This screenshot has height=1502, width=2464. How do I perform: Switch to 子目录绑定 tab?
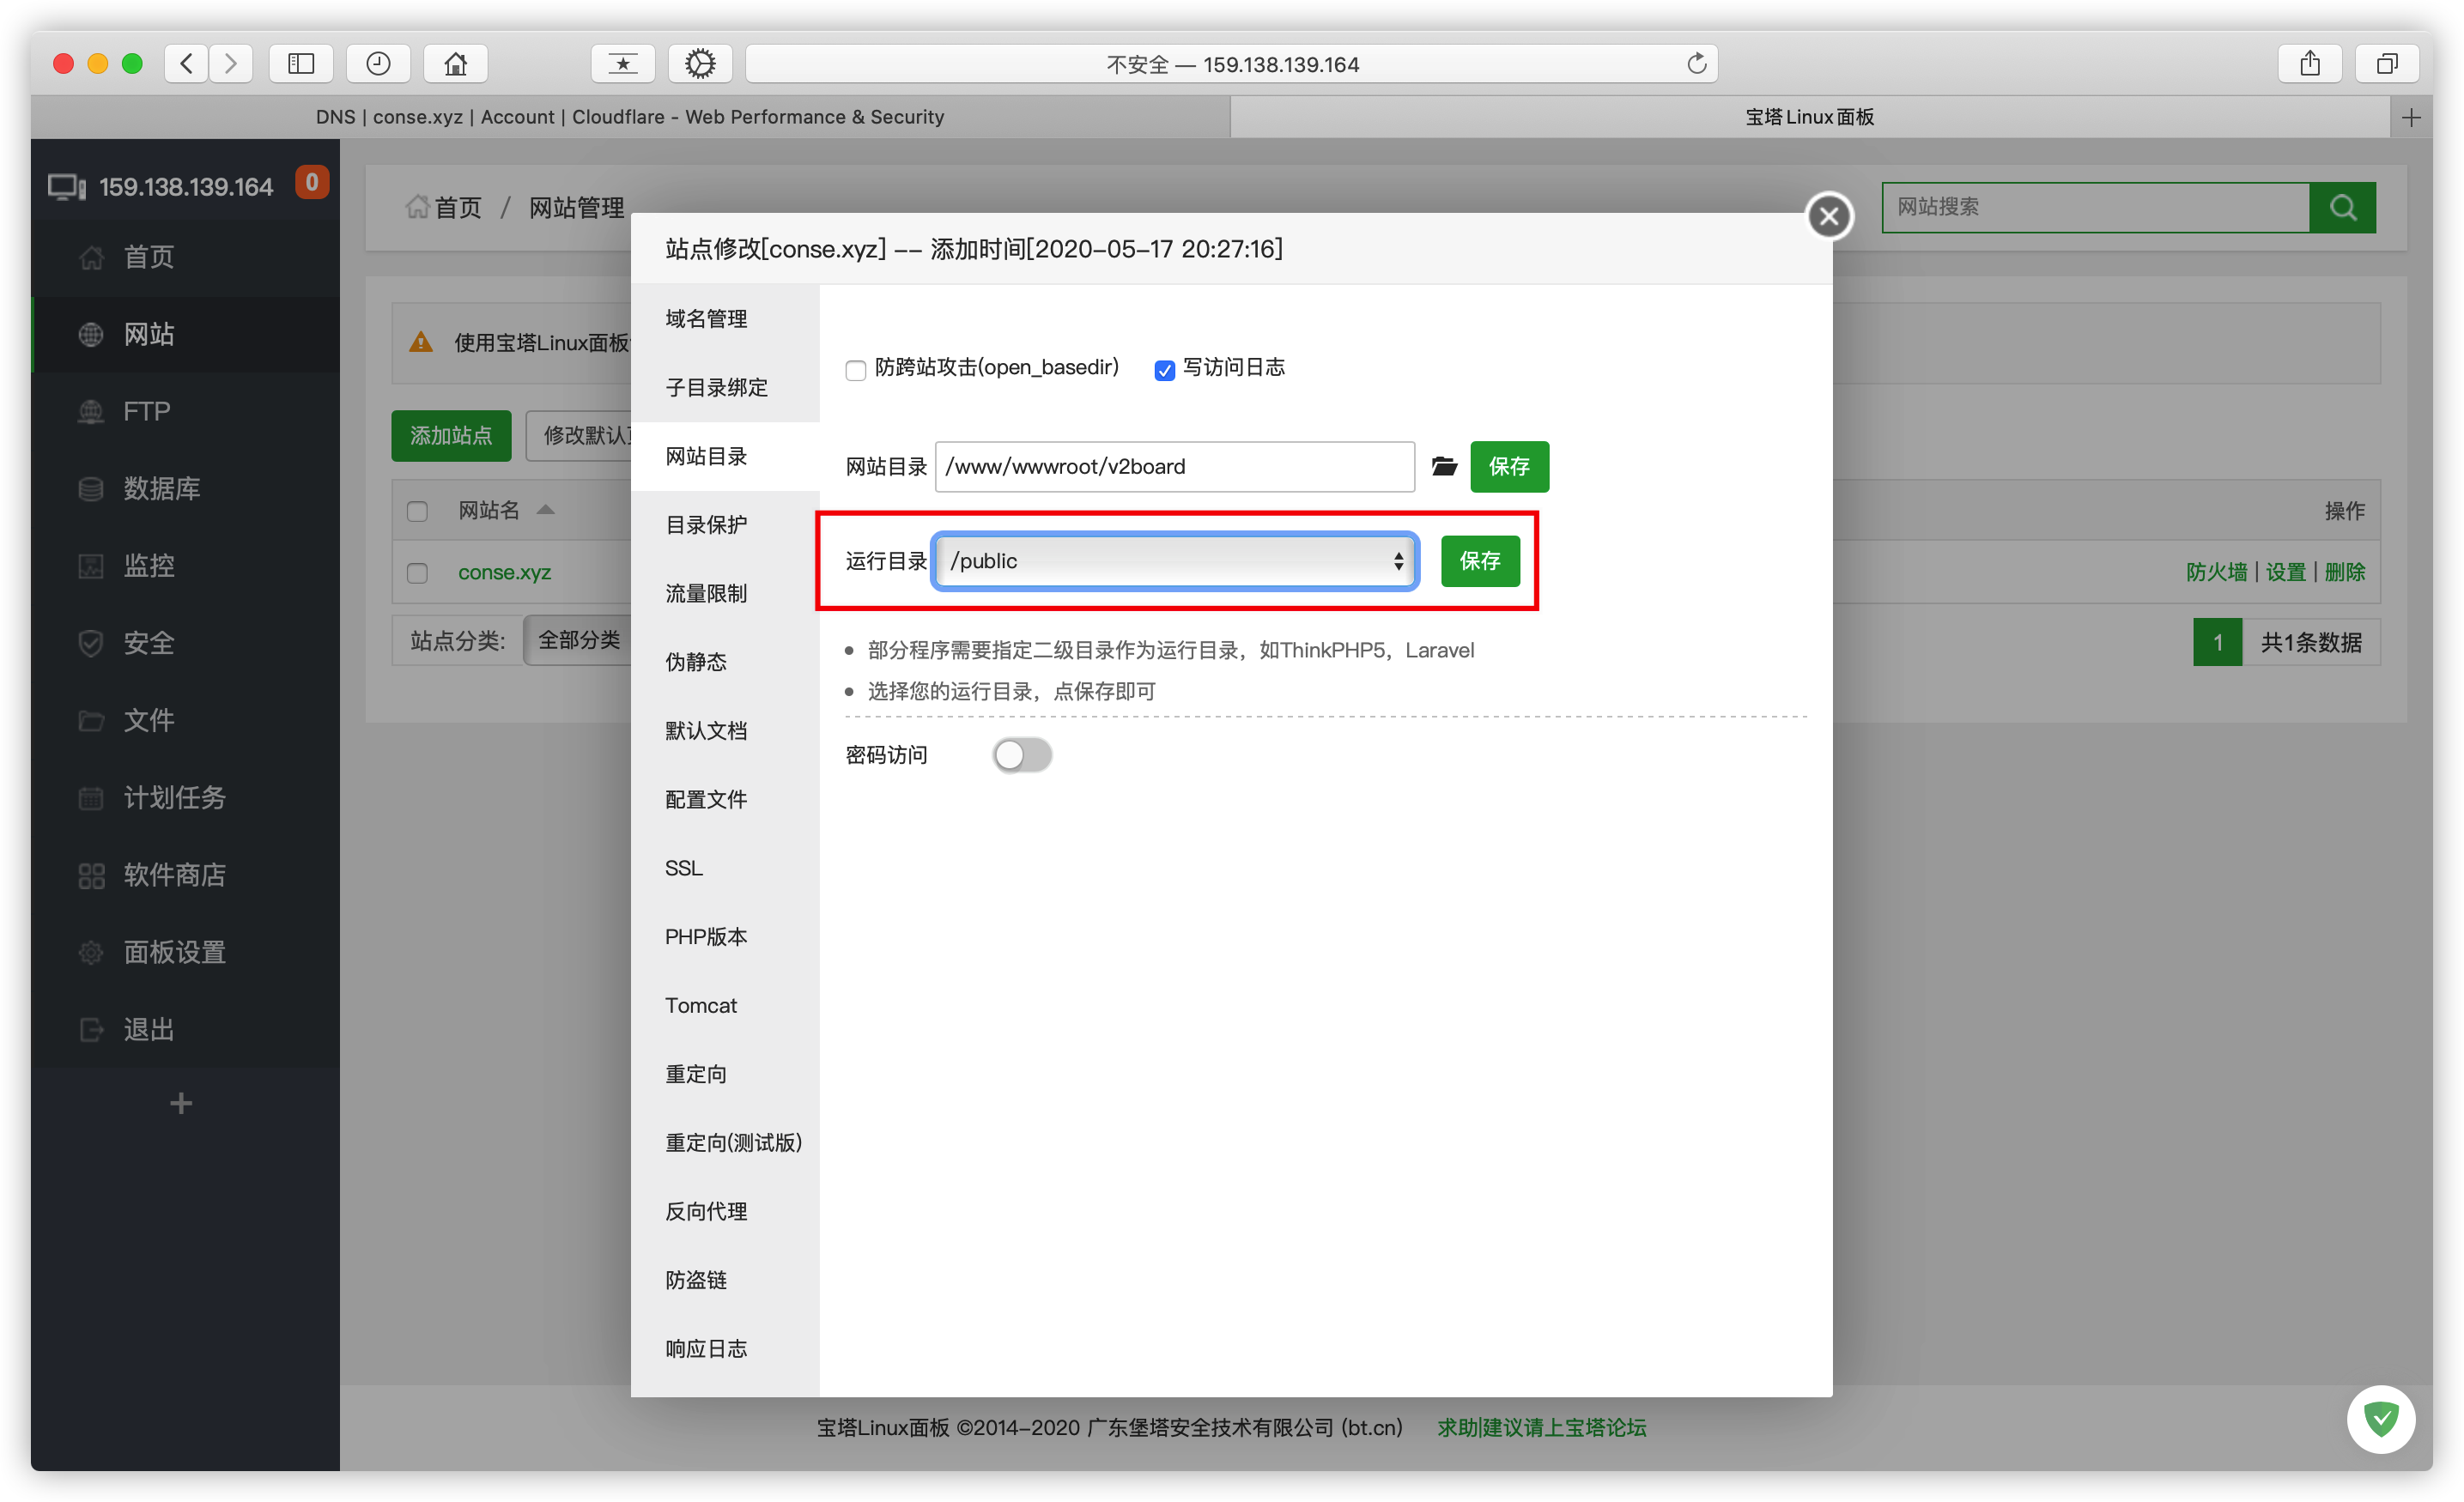[725, 388]
